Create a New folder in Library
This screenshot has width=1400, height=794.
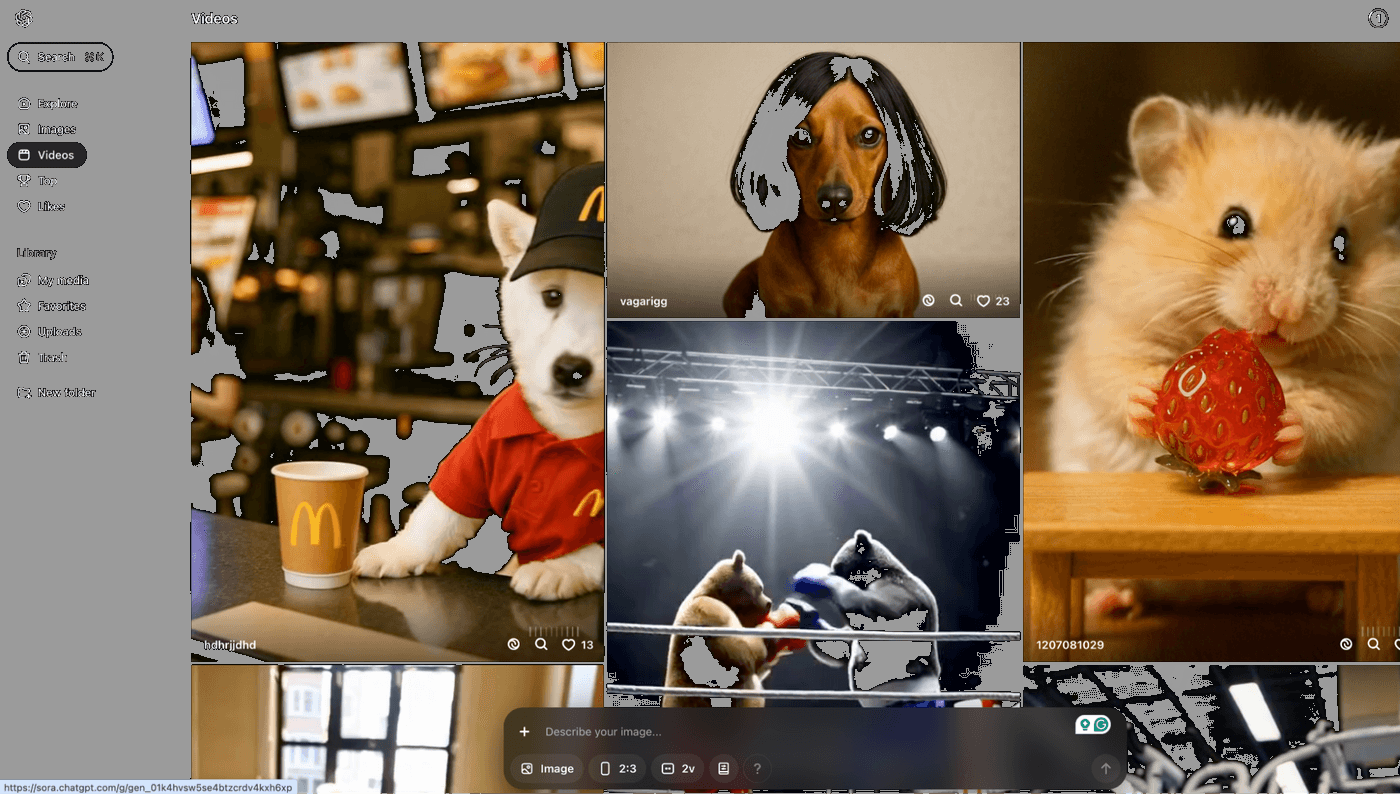tap(66, 393)
